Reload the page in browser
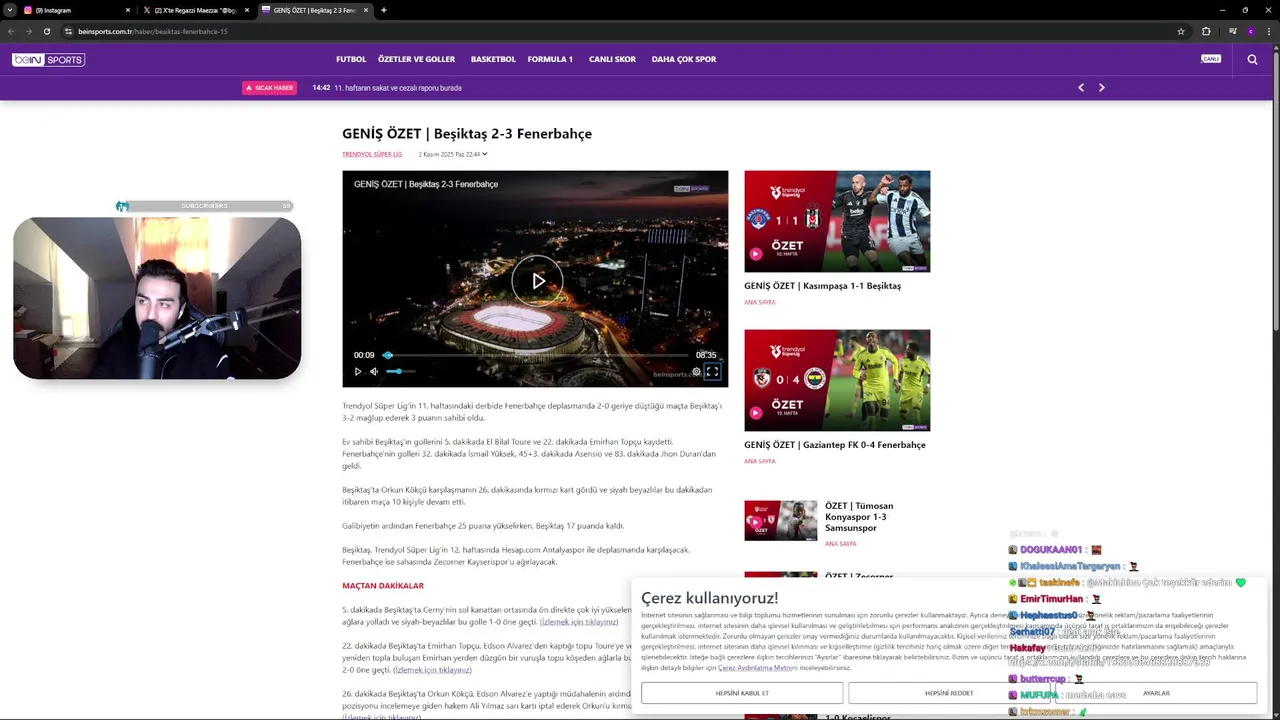 46,31
